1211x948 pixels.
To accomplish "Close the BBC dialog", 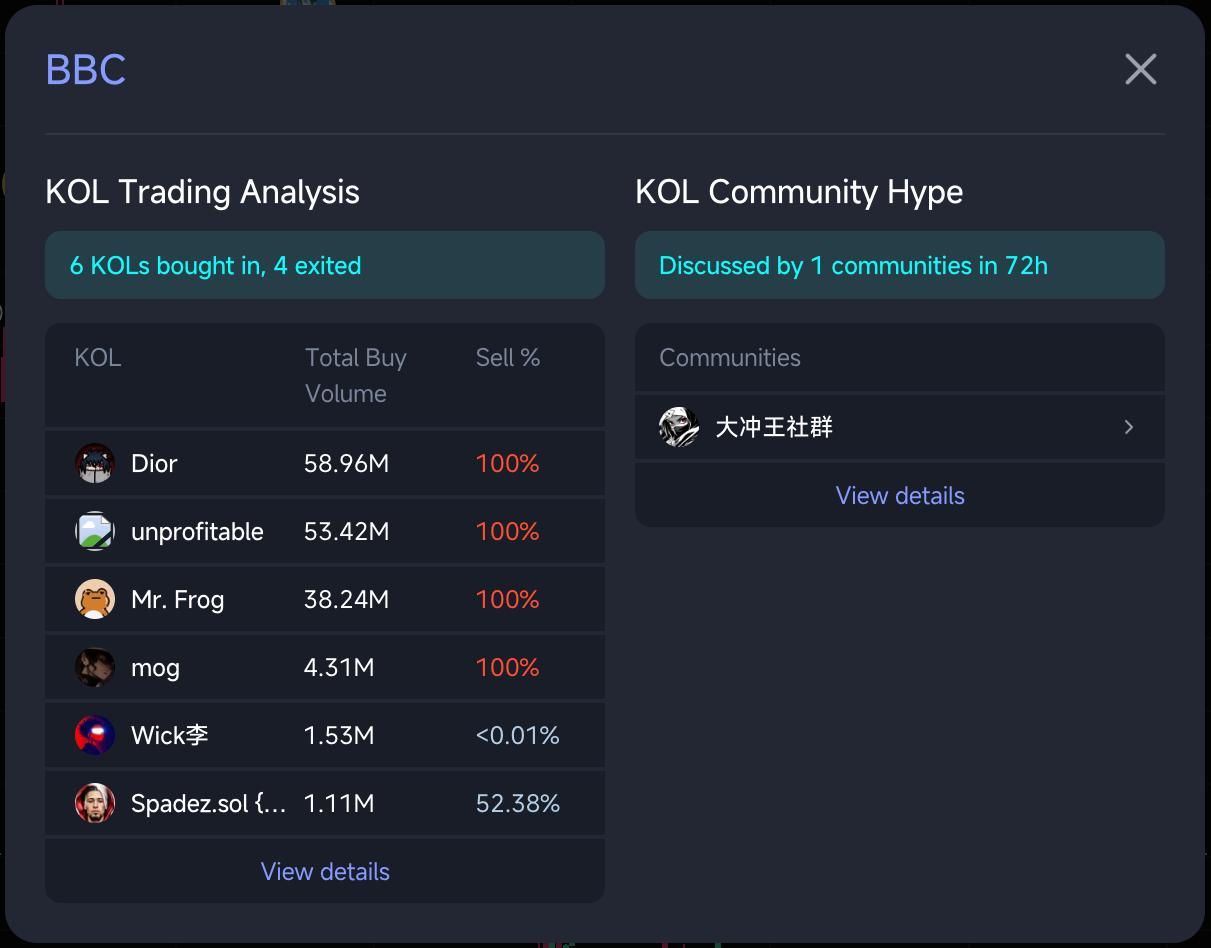I will pyautogui.click(x=1140, y=70).
